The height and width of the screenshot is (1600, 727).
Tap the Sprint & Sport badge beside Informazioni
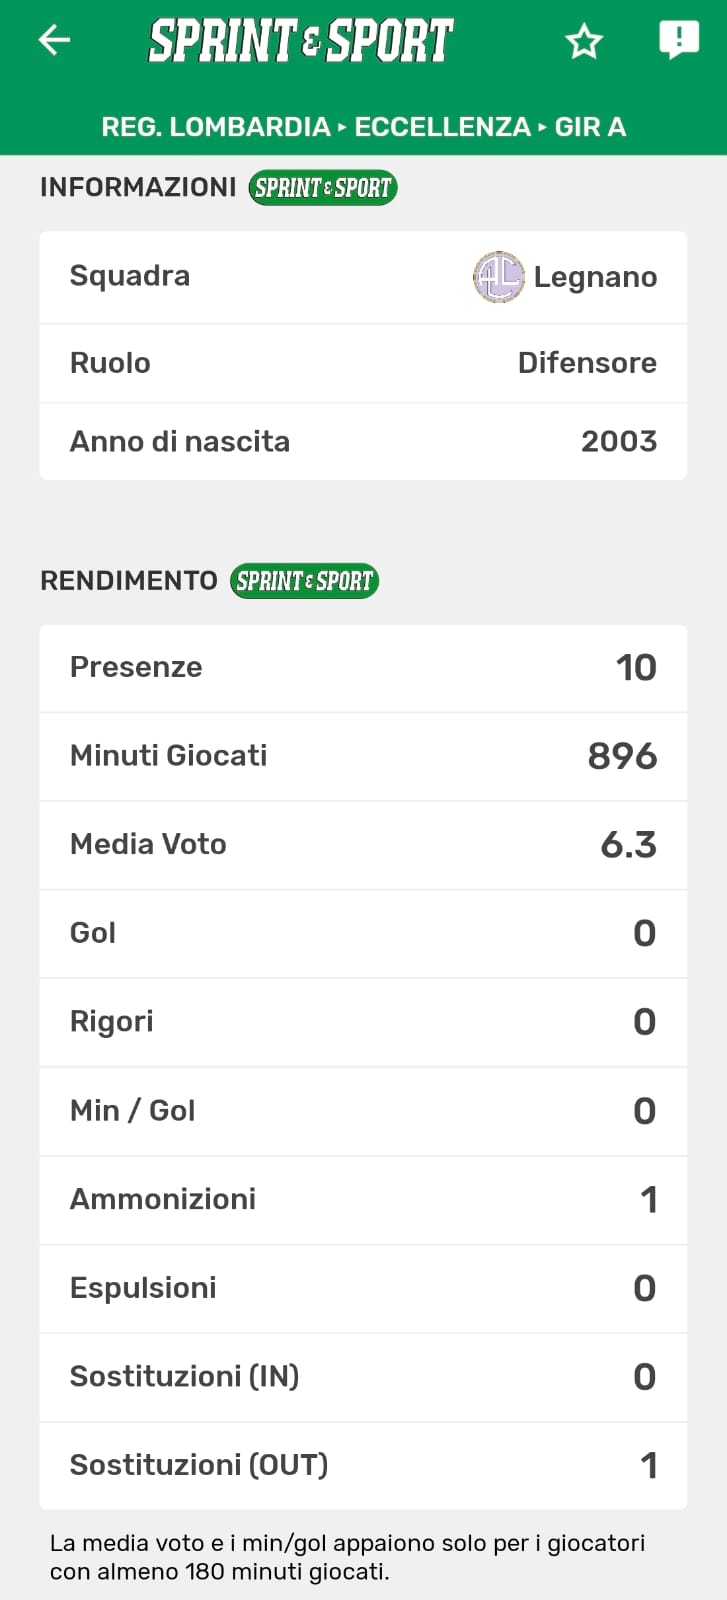[x=323, y=188]
